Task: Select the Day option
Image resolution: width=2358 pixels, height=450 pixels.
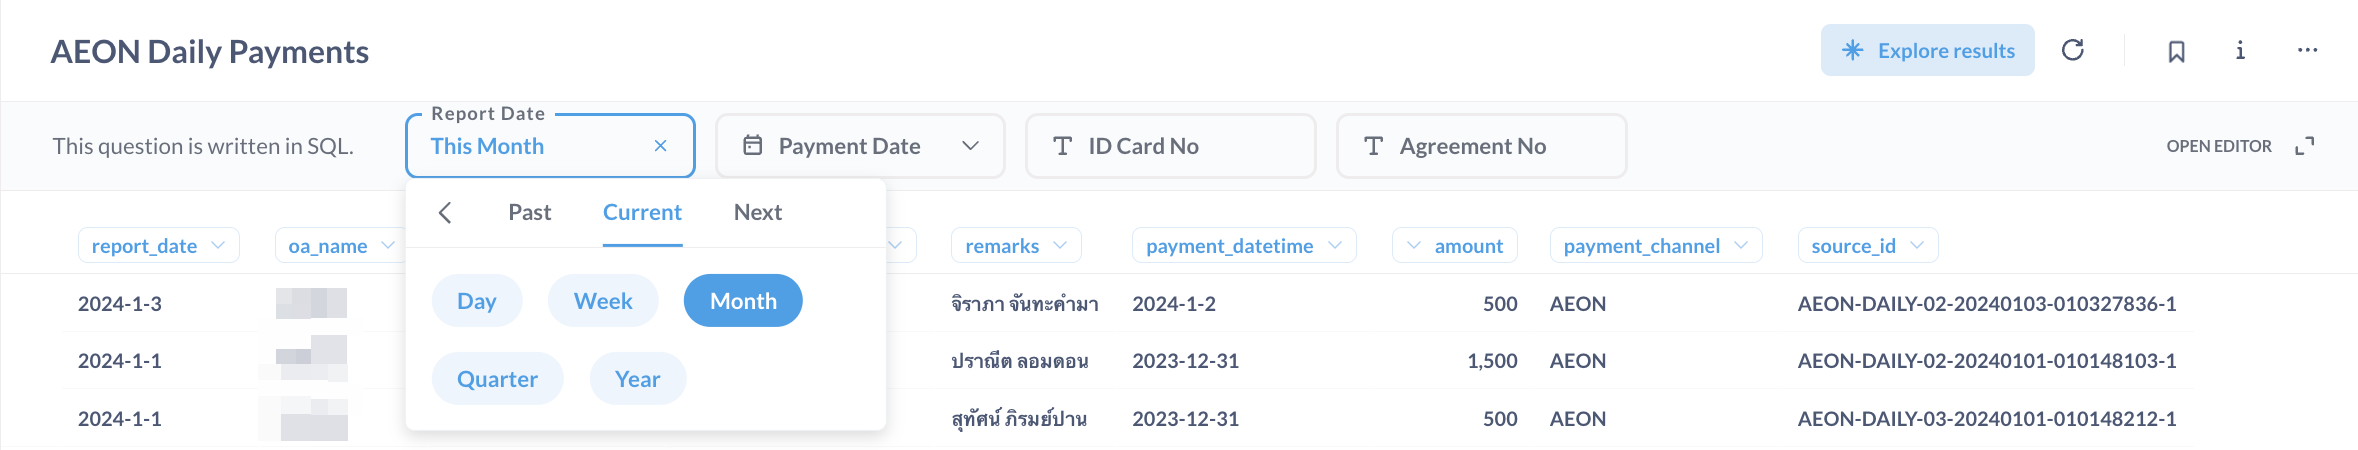Action: point(476,301)
